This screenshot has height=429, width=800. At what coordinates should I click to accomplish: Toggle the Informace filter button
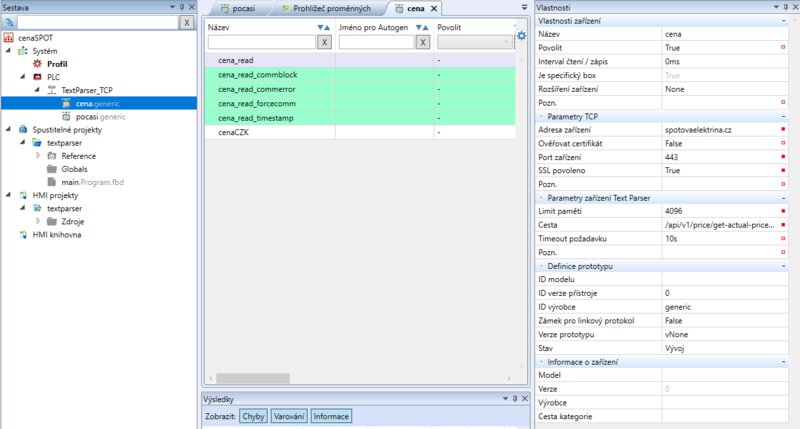tap(330, 416)
